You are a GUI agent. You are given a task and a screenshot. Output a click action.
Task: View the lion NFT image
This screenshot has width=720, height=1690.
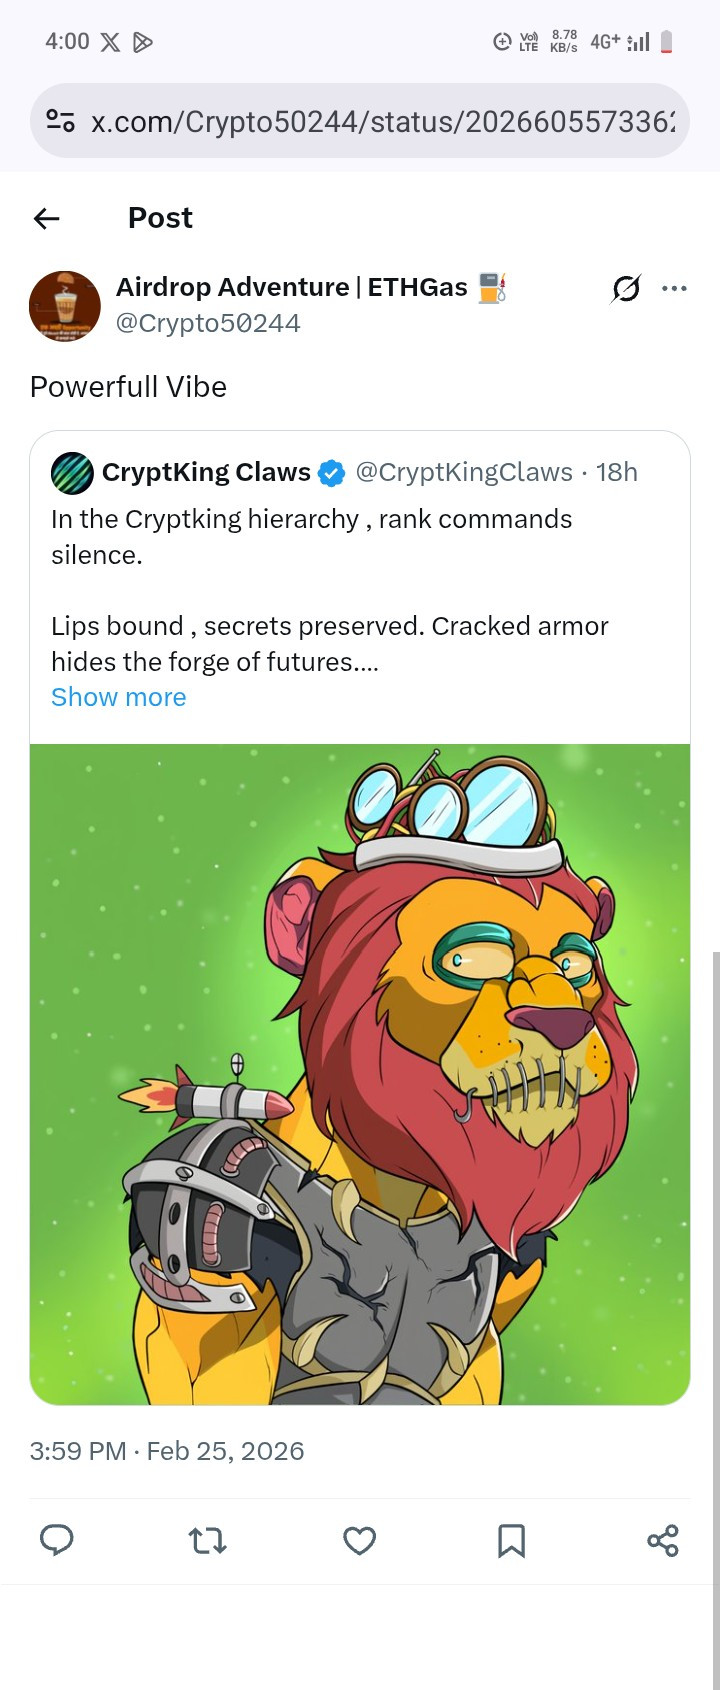click(360, 1074)
